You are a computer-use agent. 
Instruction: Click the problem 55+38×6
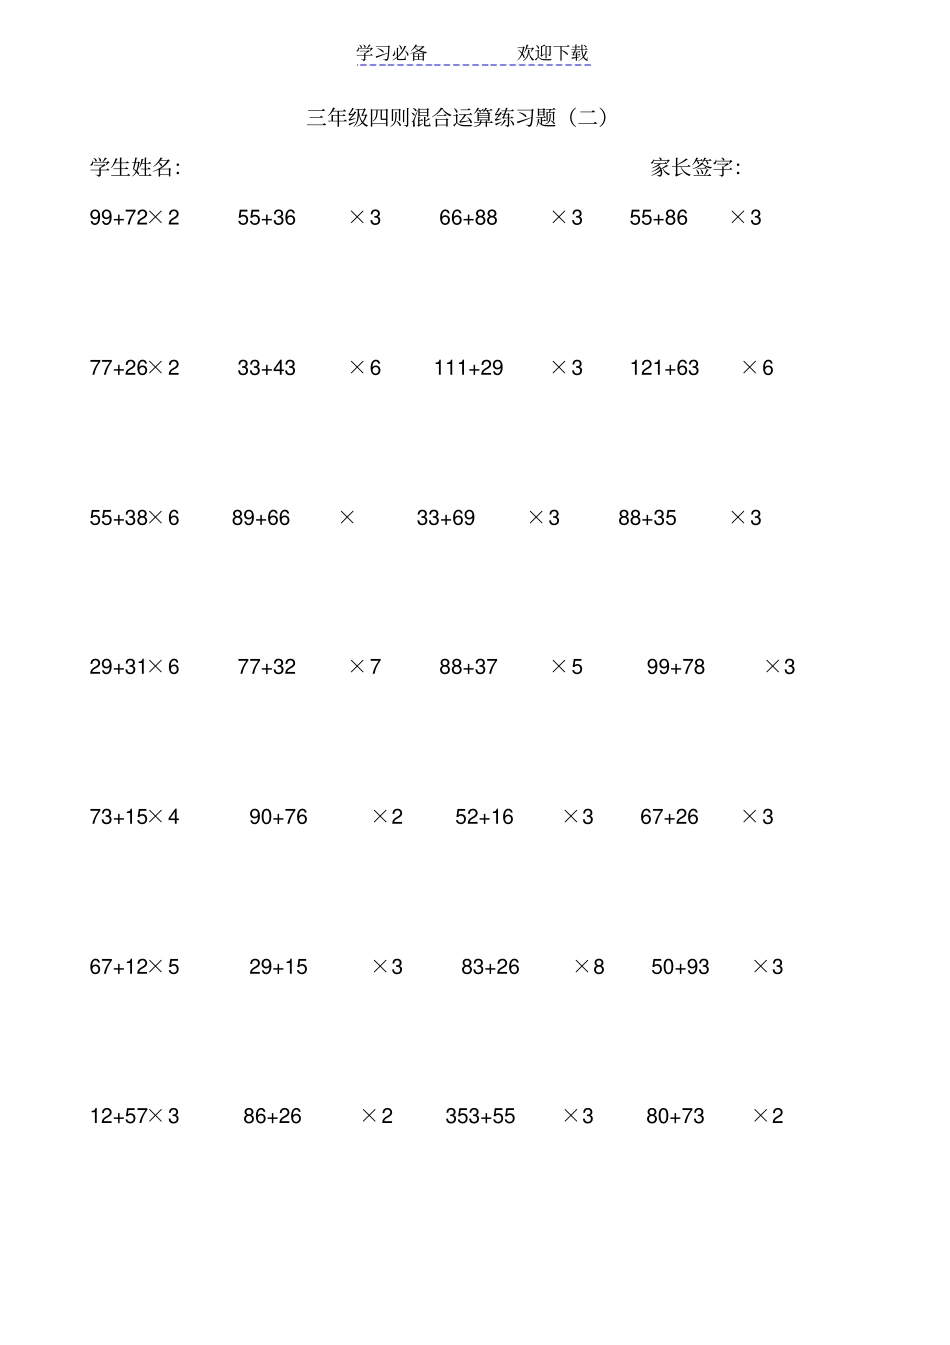click(134, 518)
